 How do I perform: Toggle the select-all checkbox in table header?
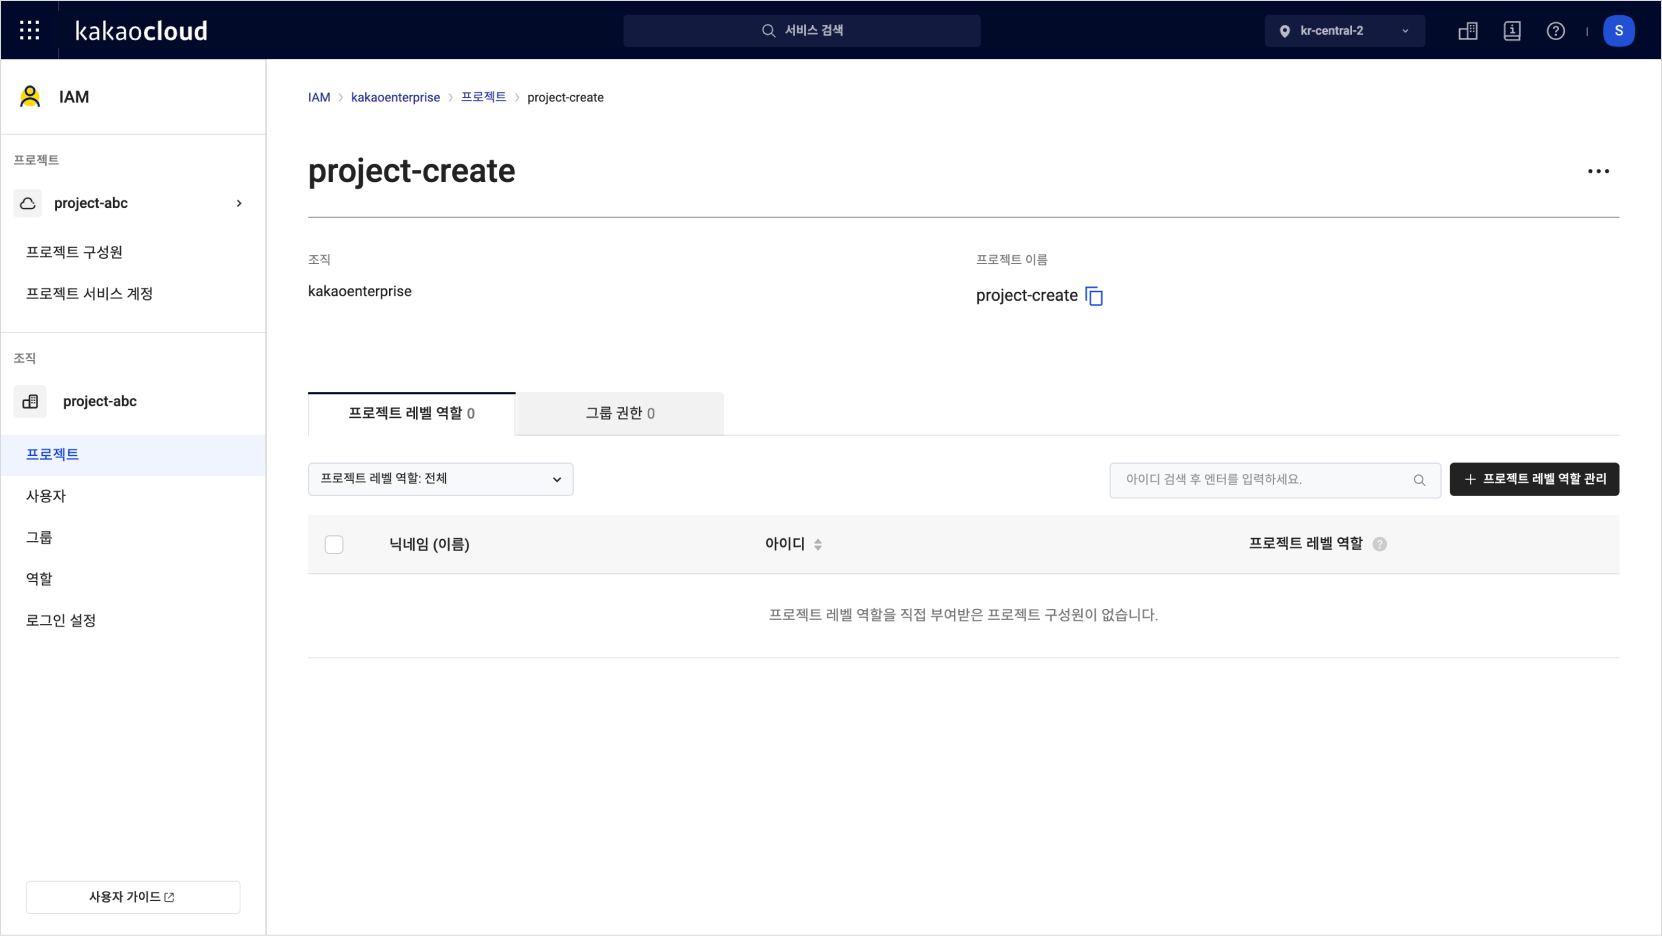(x=334, y=545)
